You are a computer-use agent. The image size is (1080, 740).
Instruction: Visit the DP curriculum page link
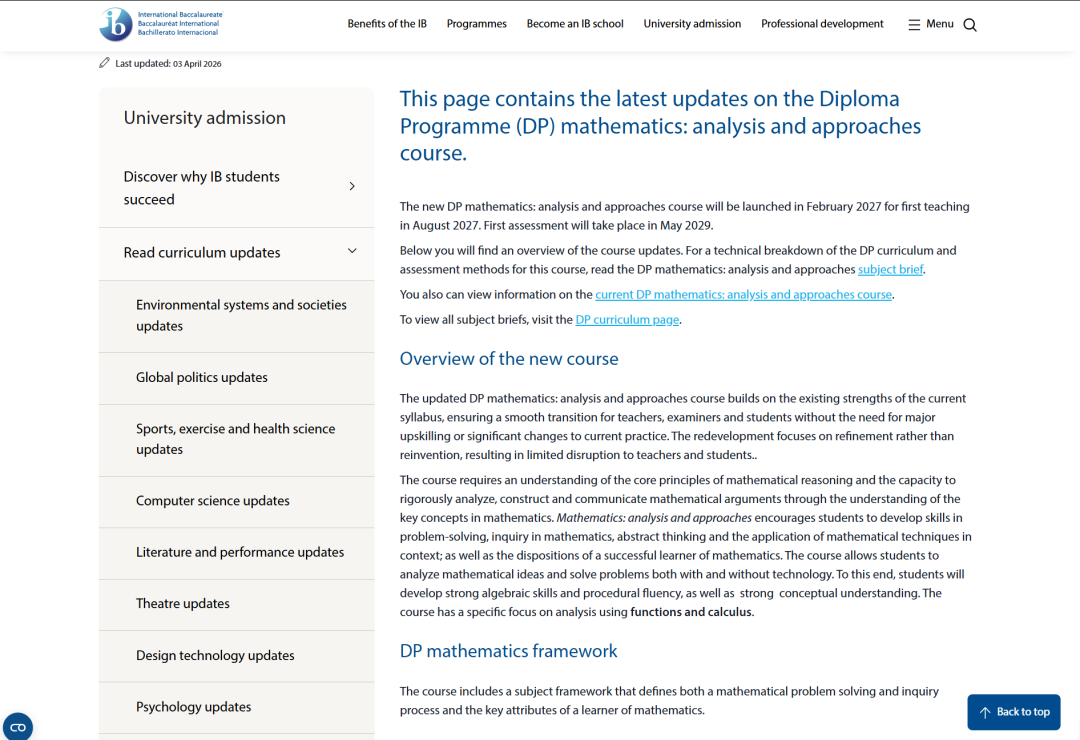pyautogui.click(x=627, y=320)
